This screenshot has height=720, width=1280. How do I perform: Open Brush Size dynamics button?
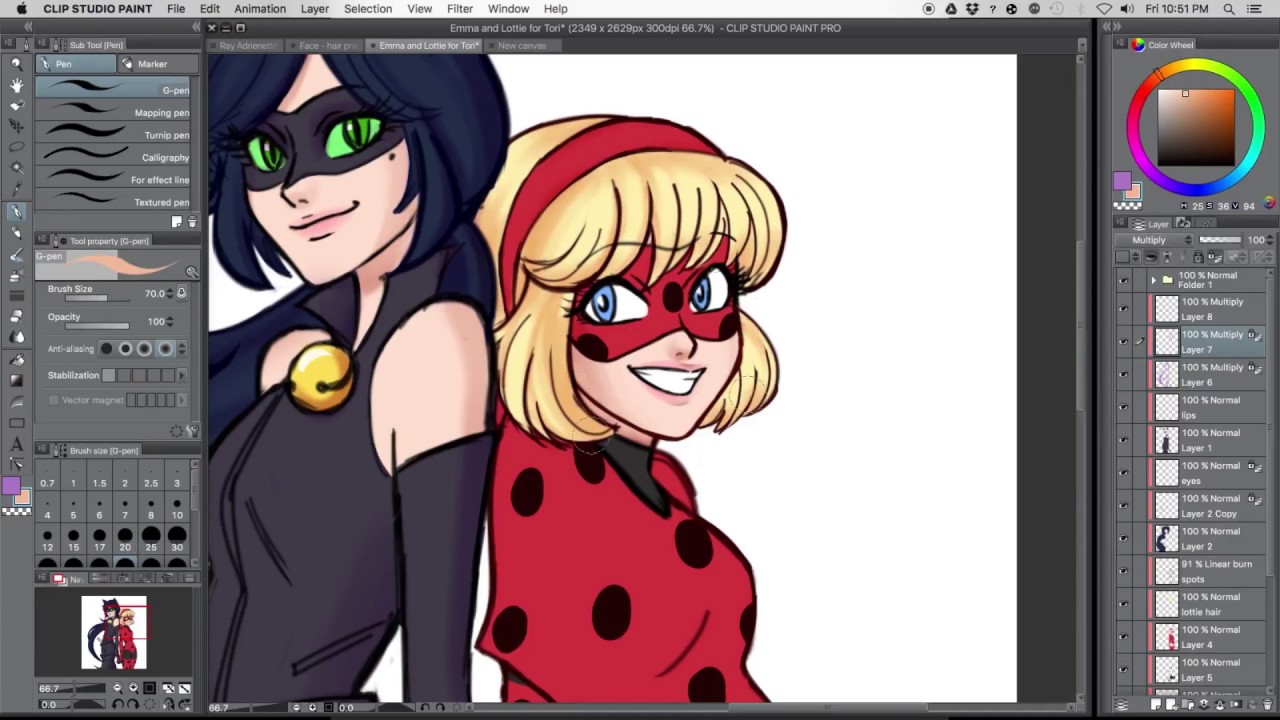tap(182, 294)
